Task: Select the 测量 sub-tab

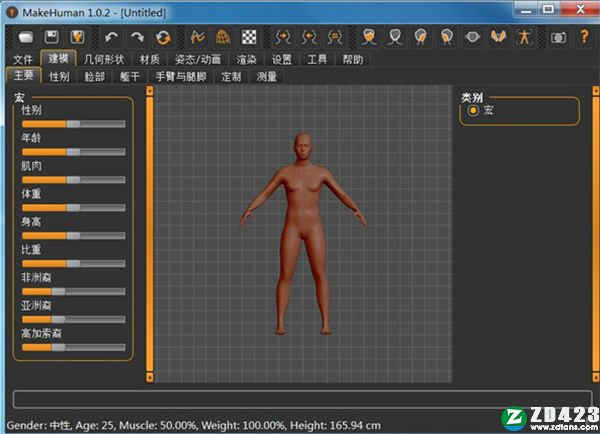Action: (x=267, y=77)
